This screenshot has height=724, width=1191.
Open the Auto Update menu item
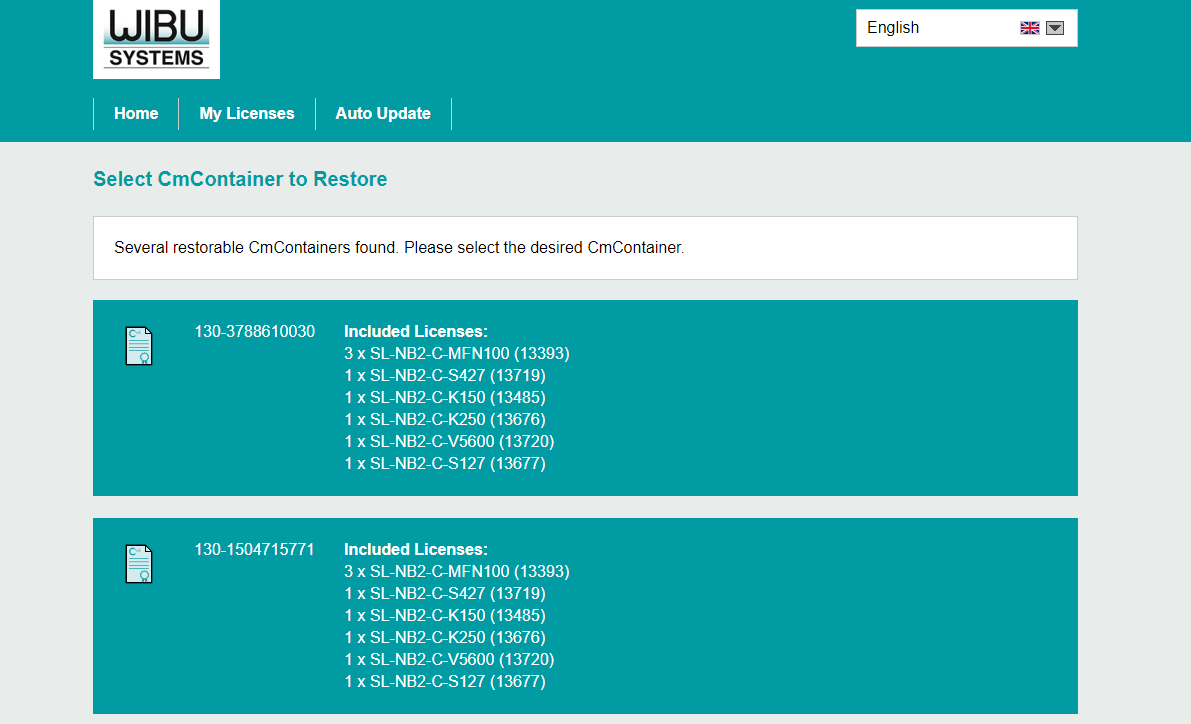tap(383, 113)
